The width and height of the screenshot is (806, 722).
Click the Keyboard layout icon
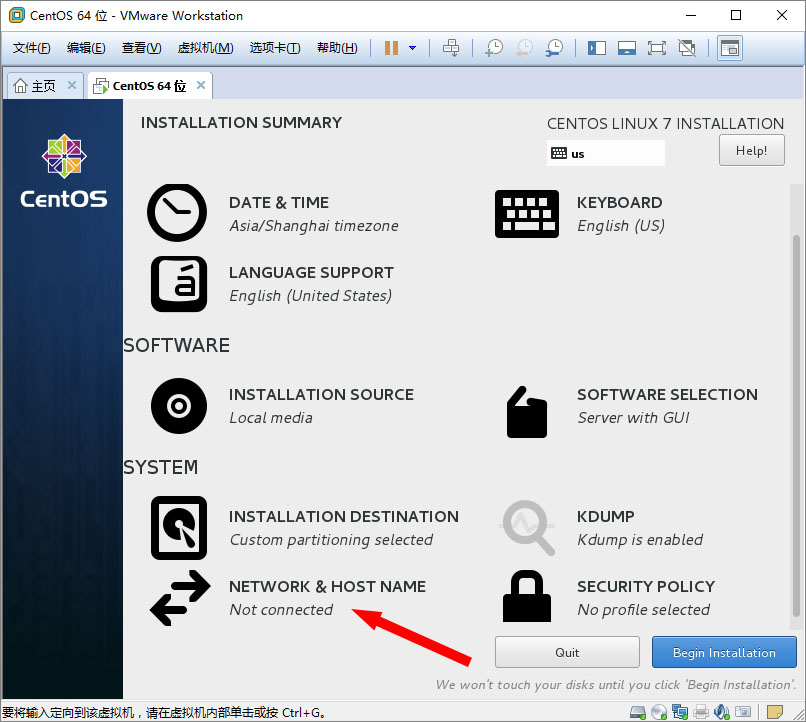pyautogui.click(x=526, y=213)
